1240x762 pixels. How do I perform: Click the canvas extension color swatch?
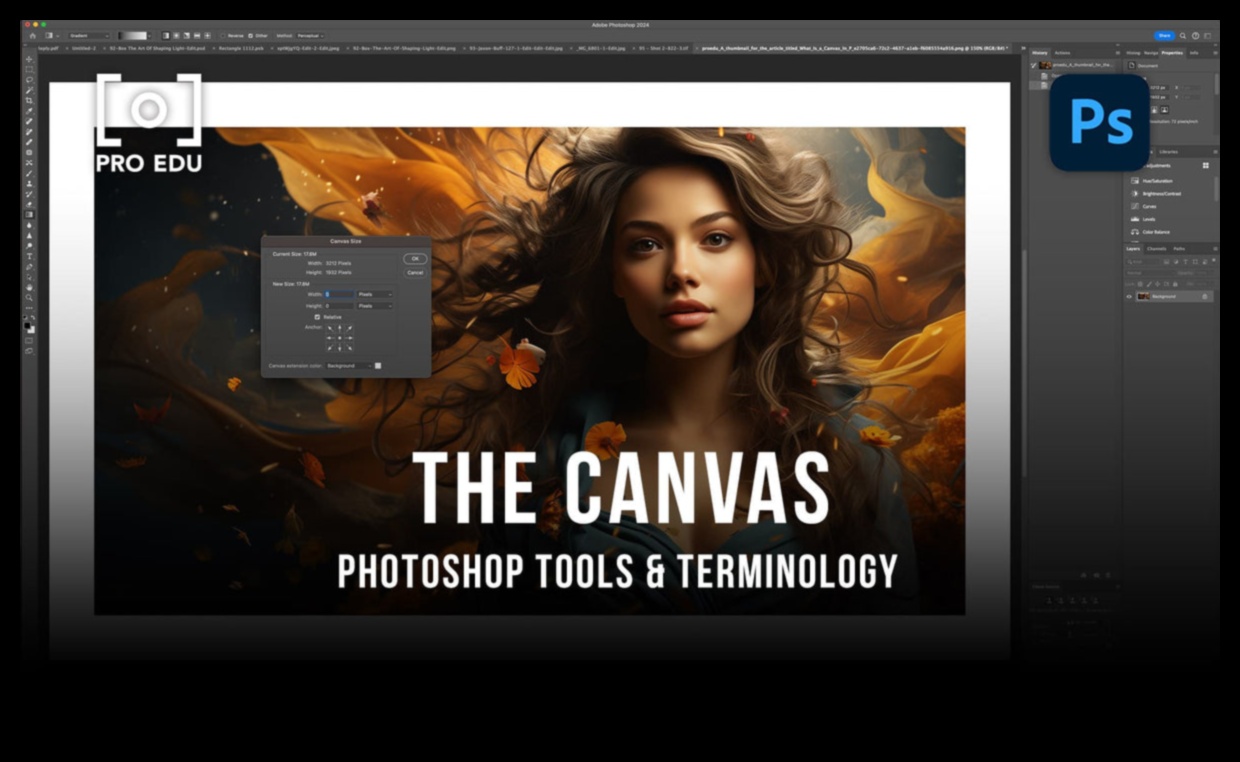pyautogui.click(x=378, y=366)
